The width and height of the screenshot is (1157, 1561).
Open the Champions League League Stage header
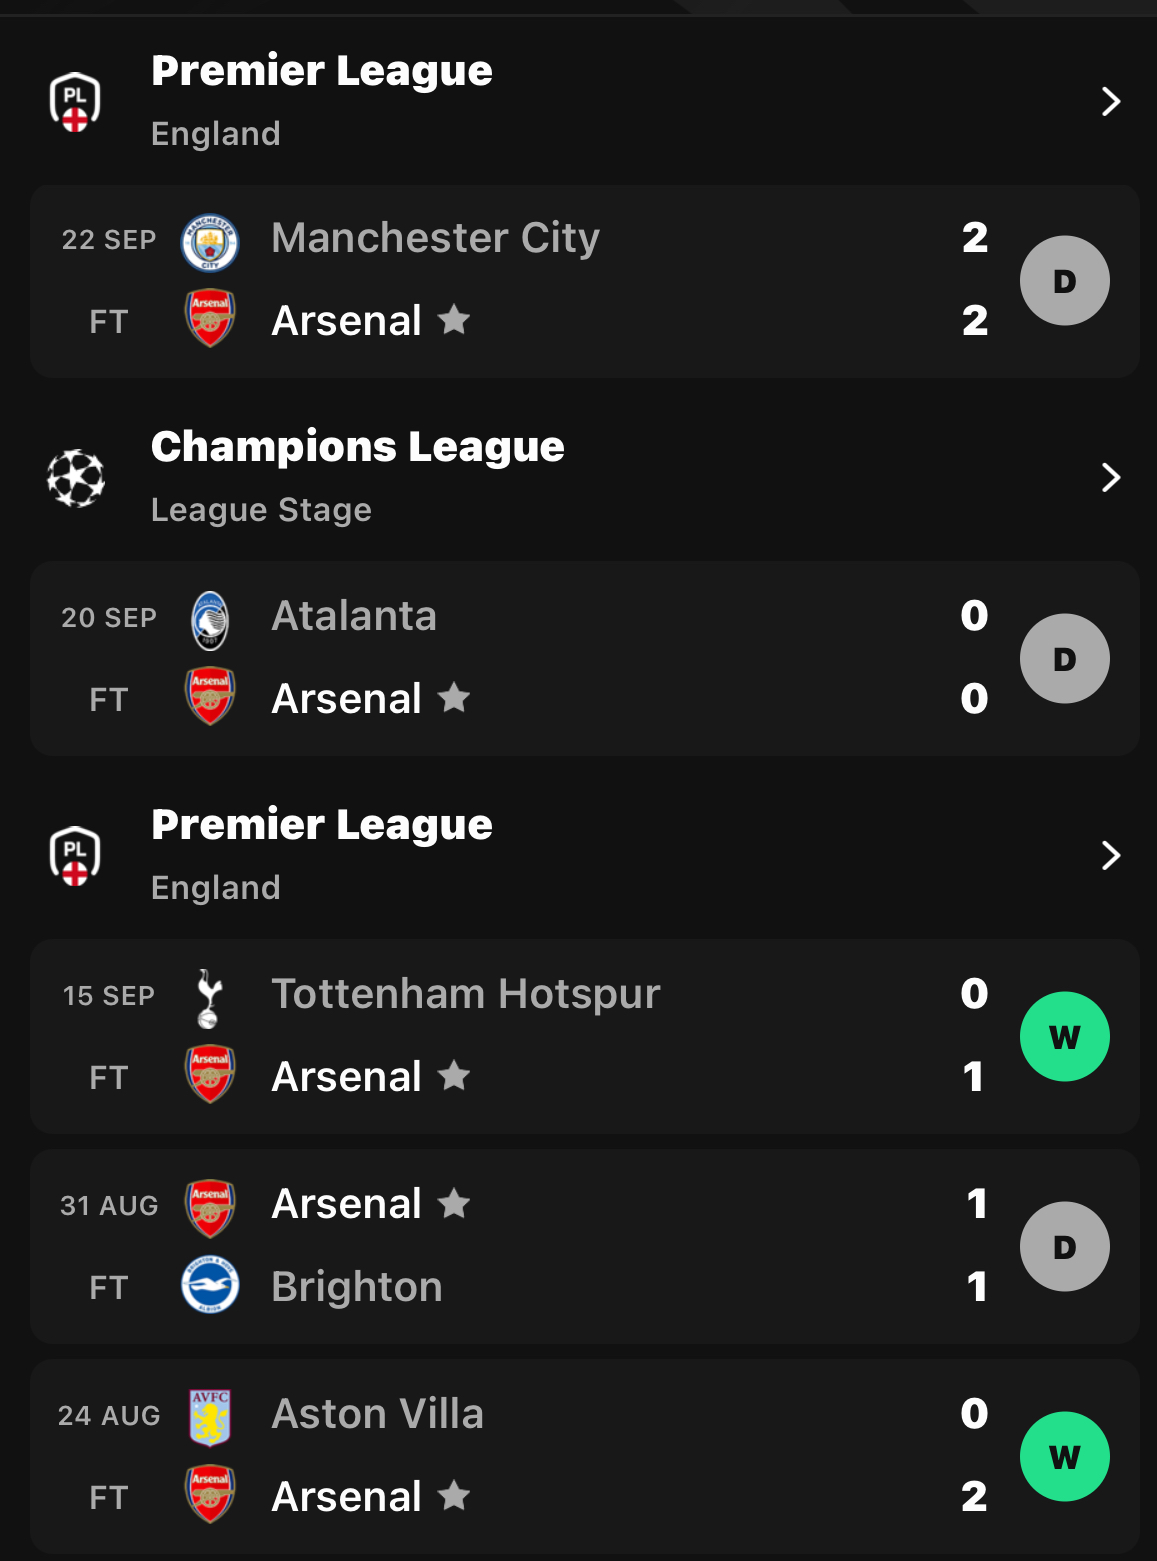coord(578,477)
